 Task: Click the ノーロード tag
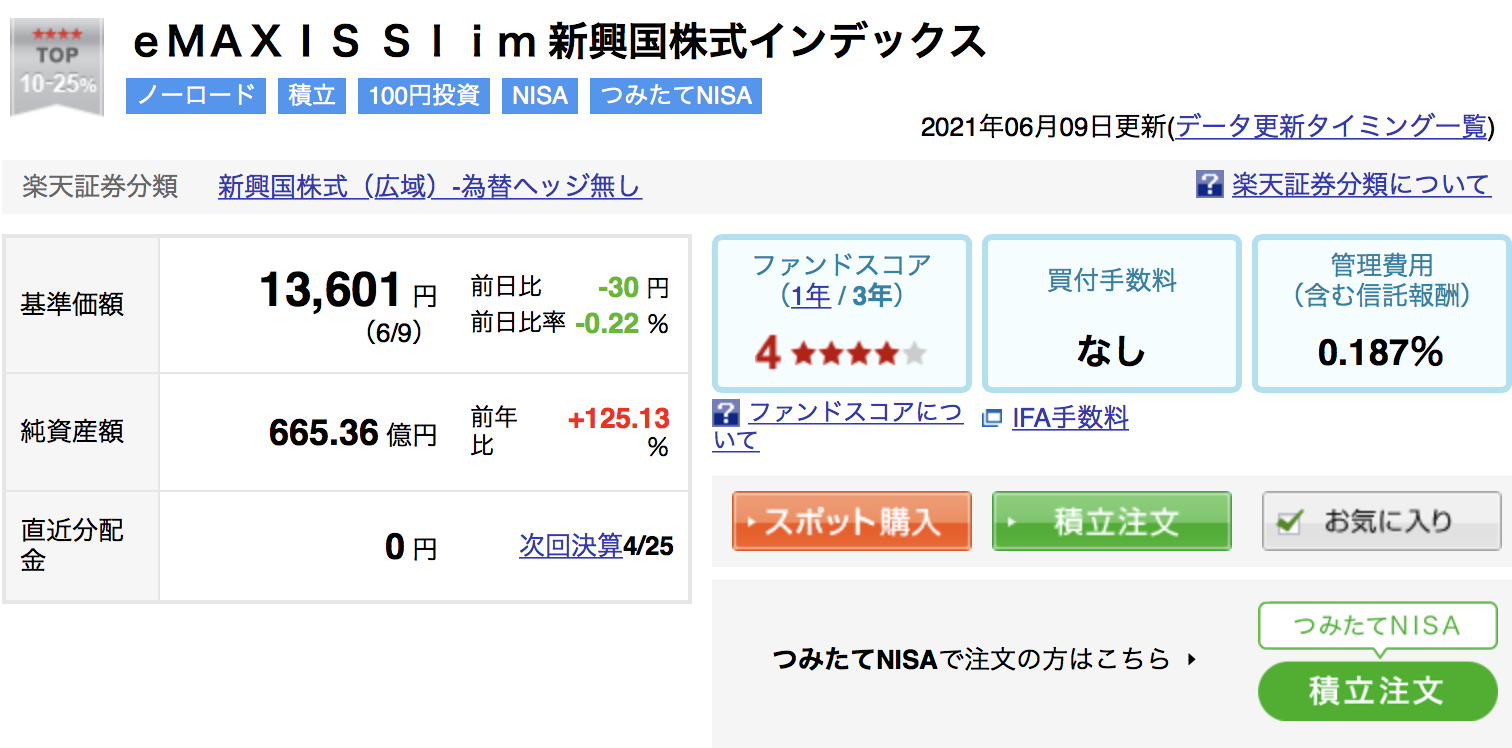(196, 96)
